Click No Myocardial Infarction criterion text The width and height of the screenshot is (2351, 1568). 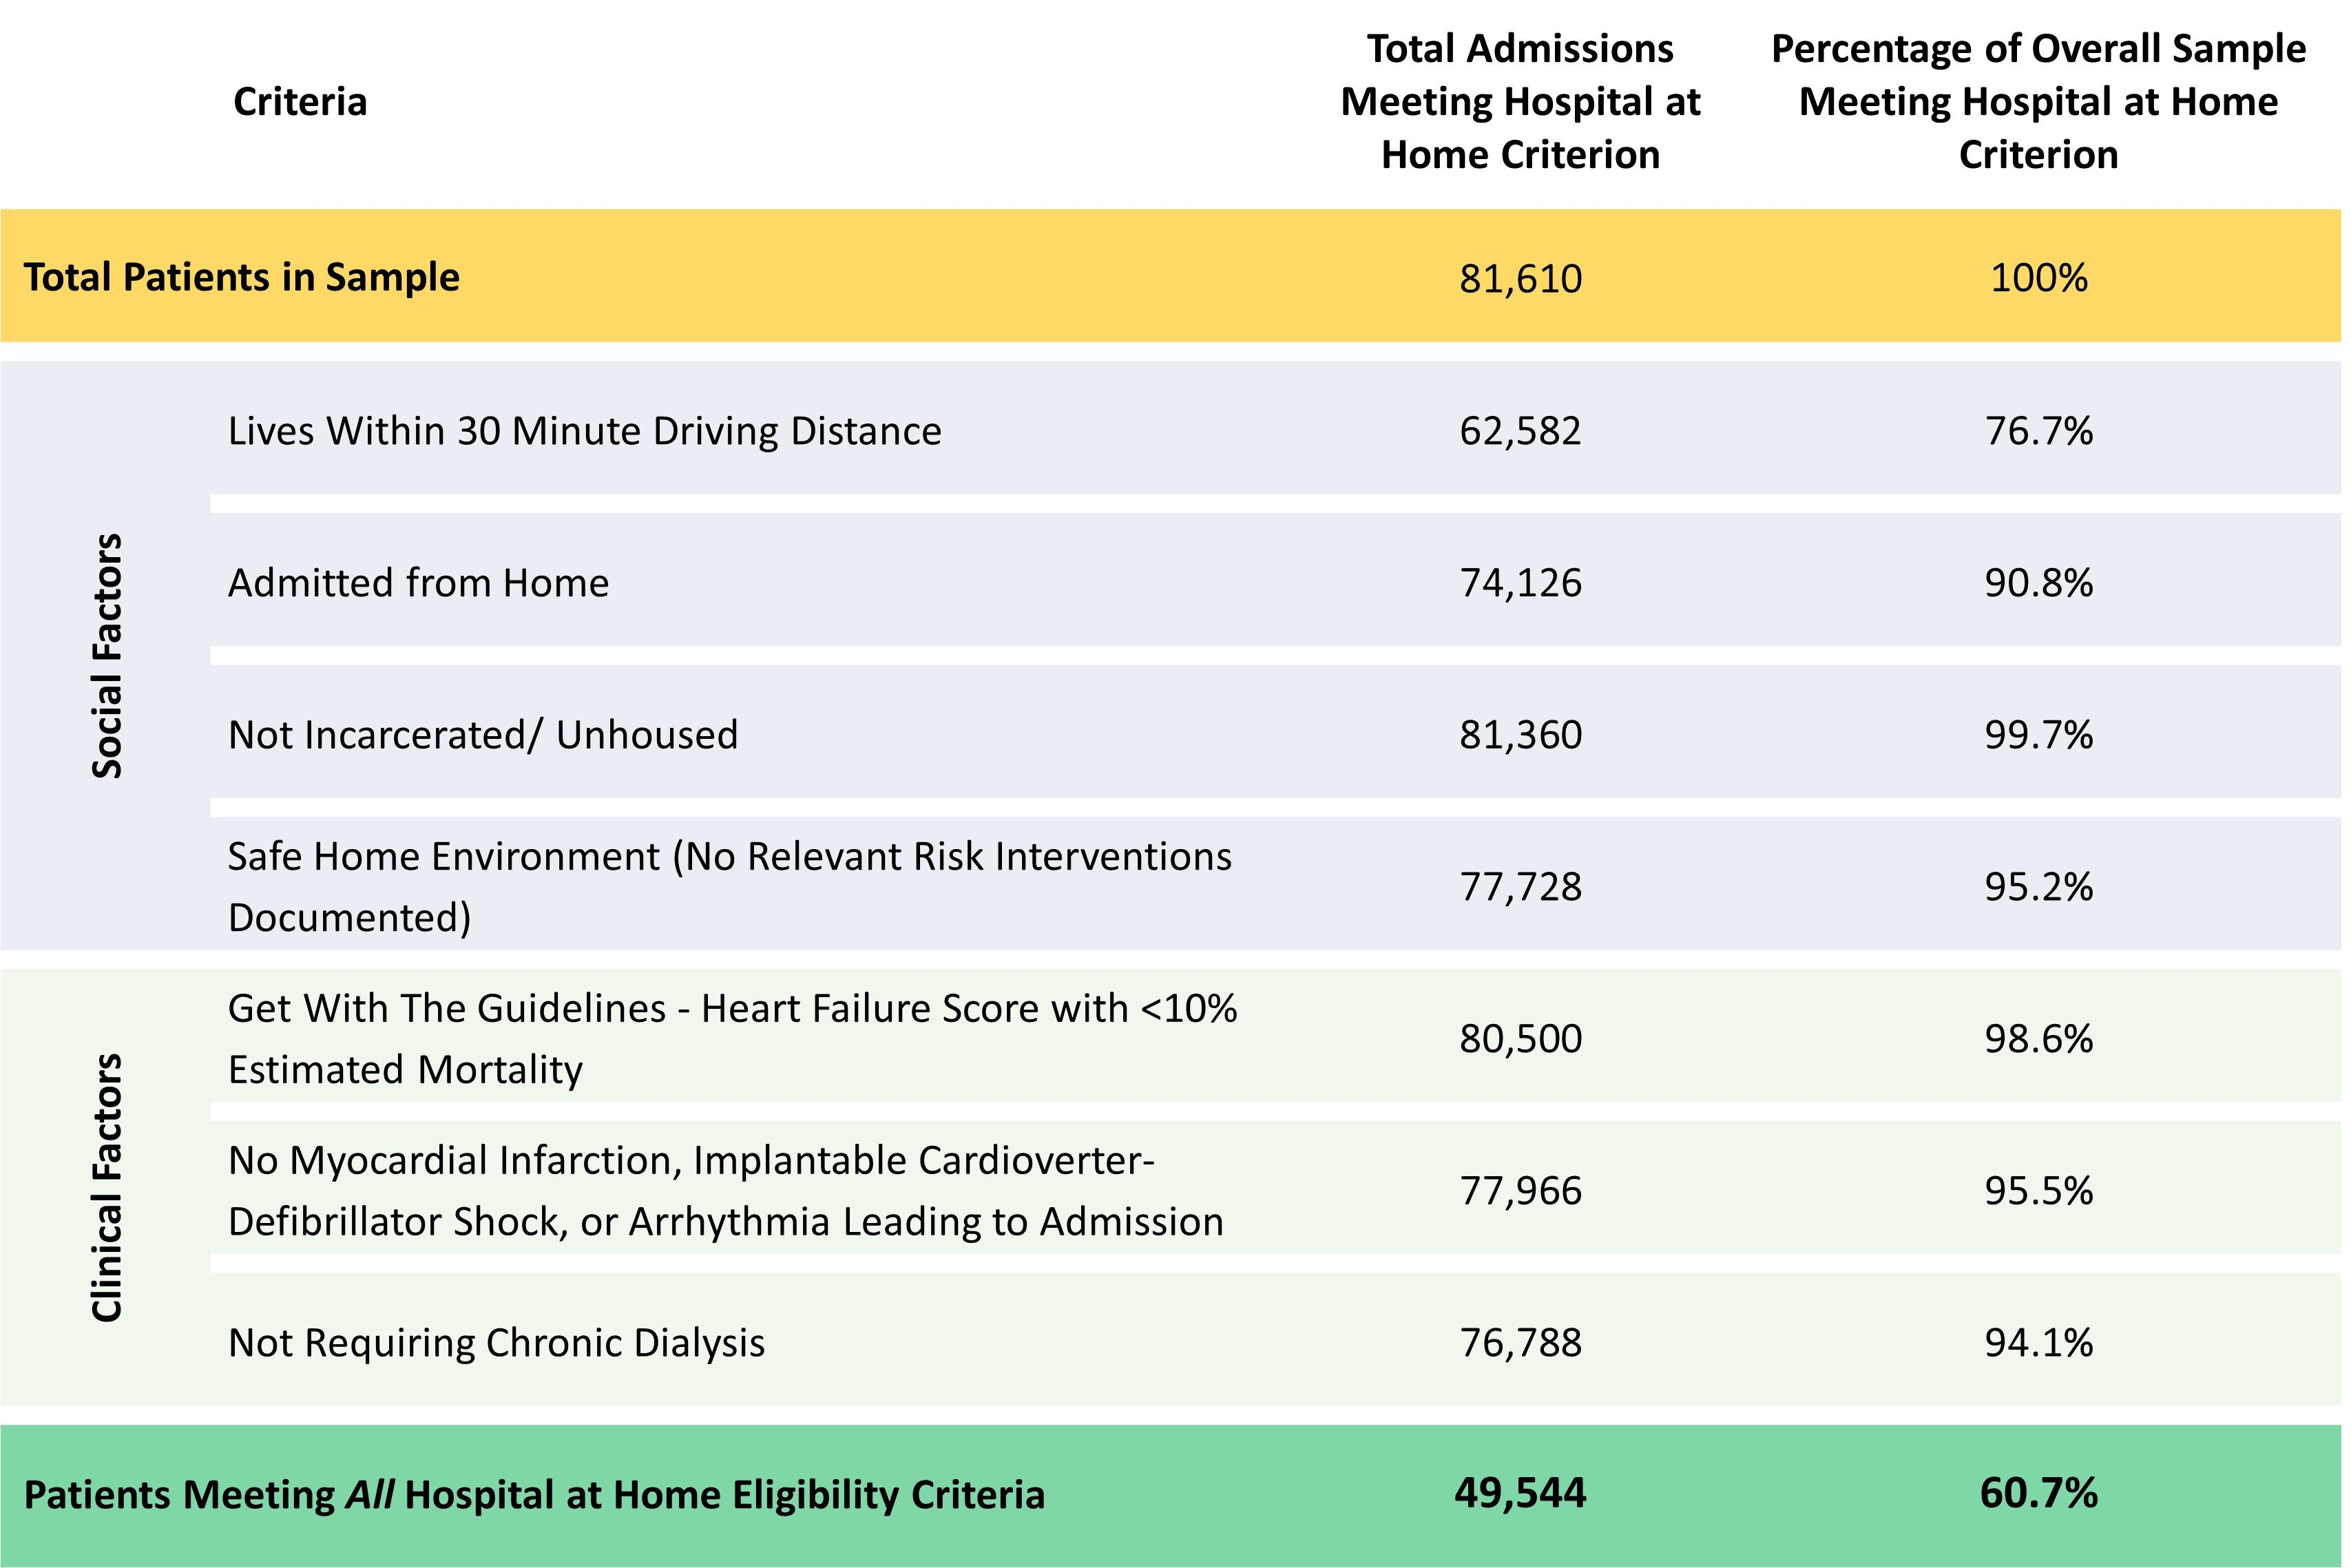coord(725,1190)
